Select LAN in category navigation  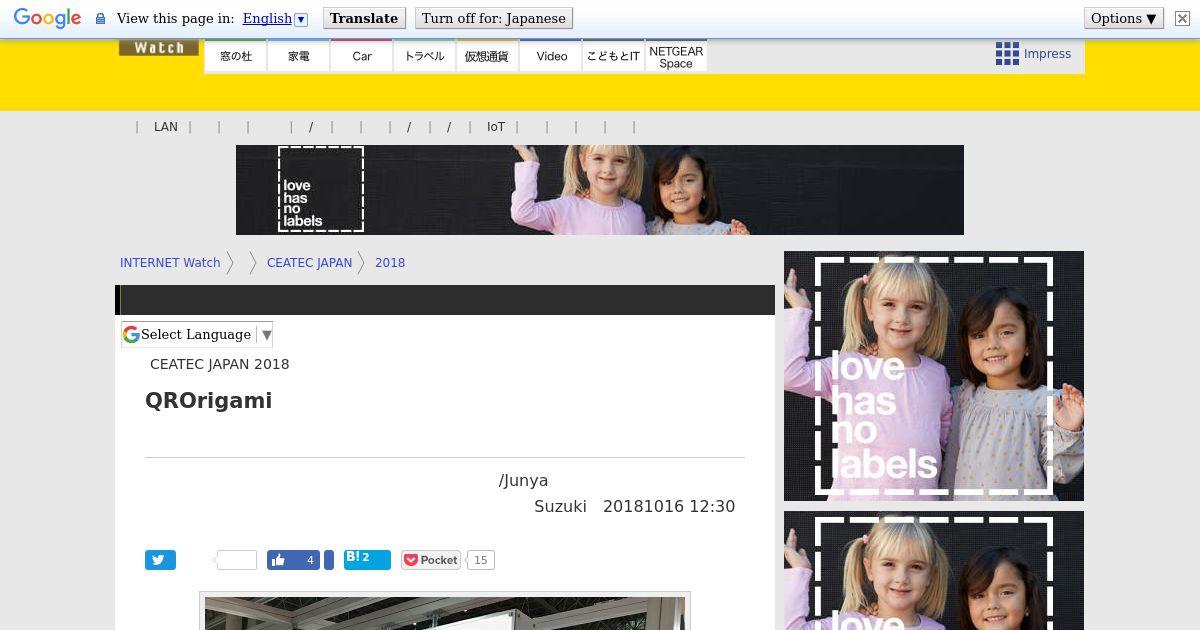(x=166, y=127)
